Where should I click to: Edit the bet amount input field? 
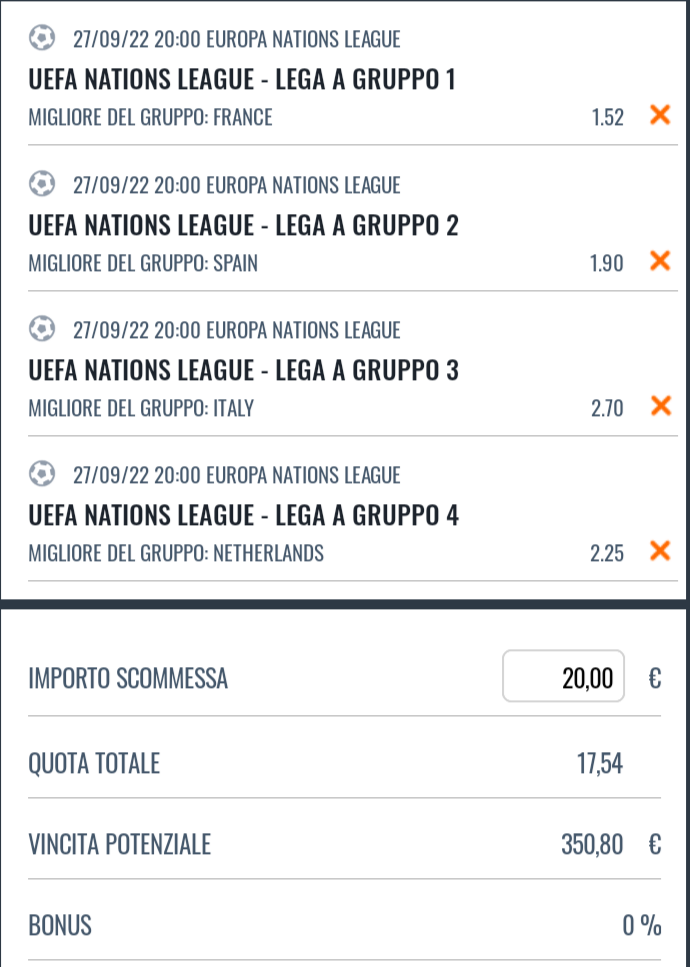point(563,679)
